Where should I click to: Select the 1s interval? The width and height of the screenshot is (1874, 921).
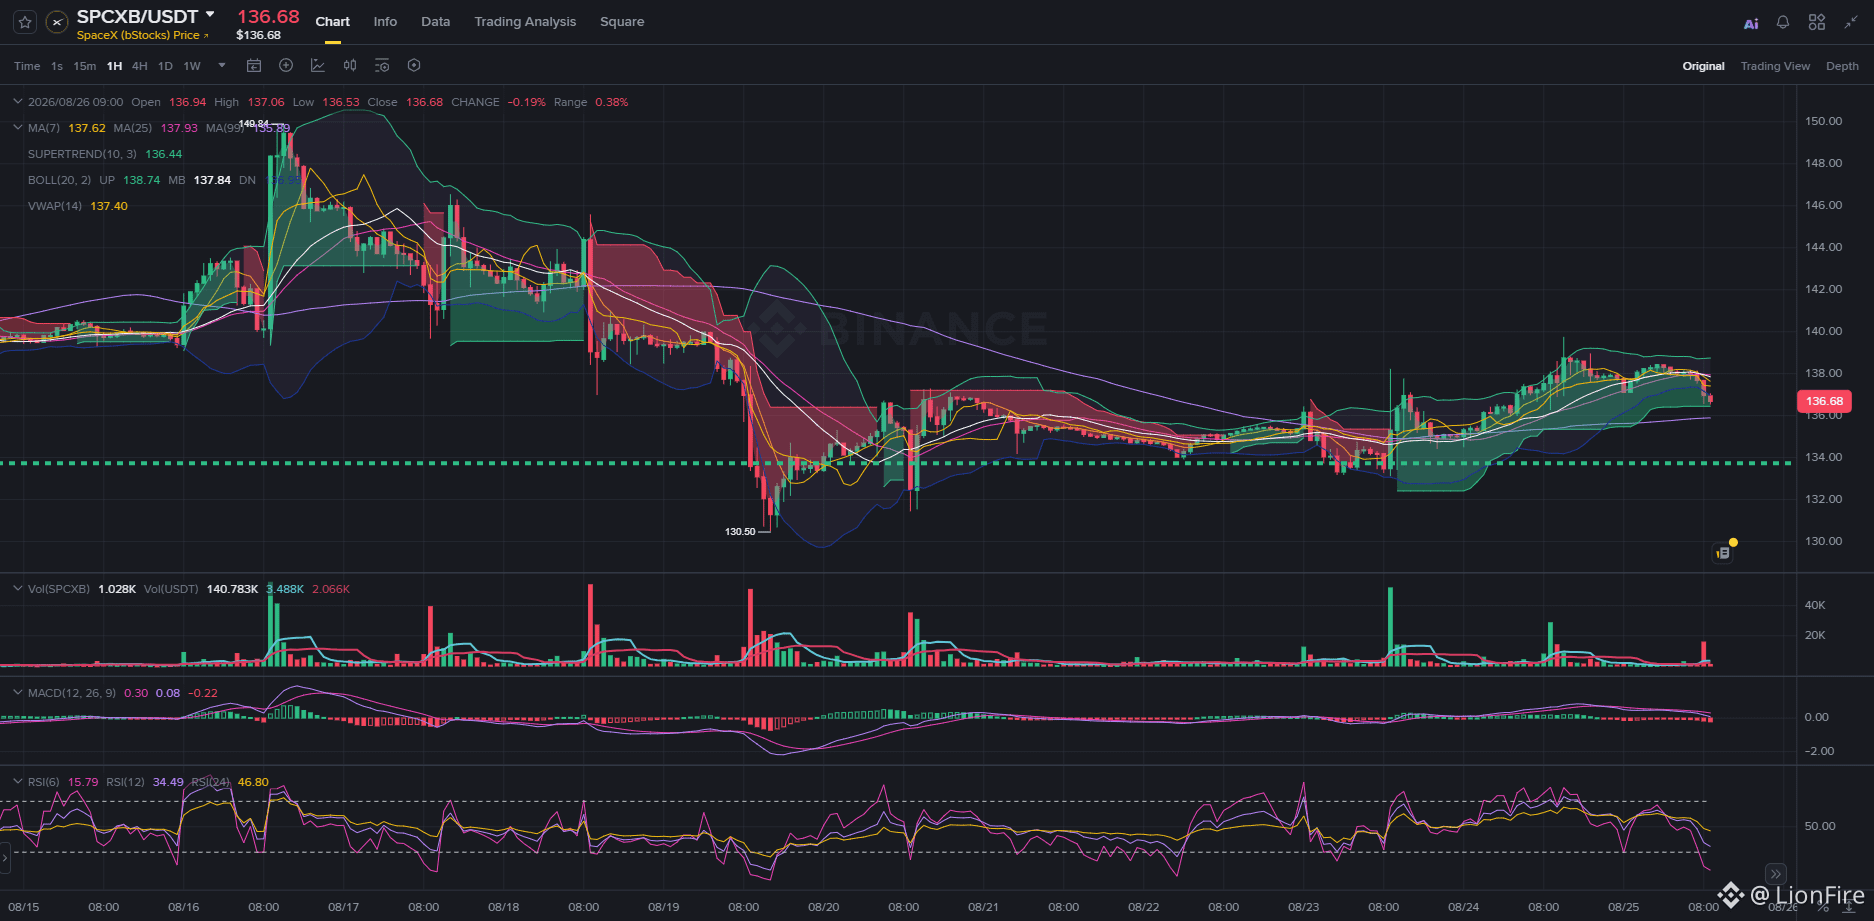(x=57, y=66)
